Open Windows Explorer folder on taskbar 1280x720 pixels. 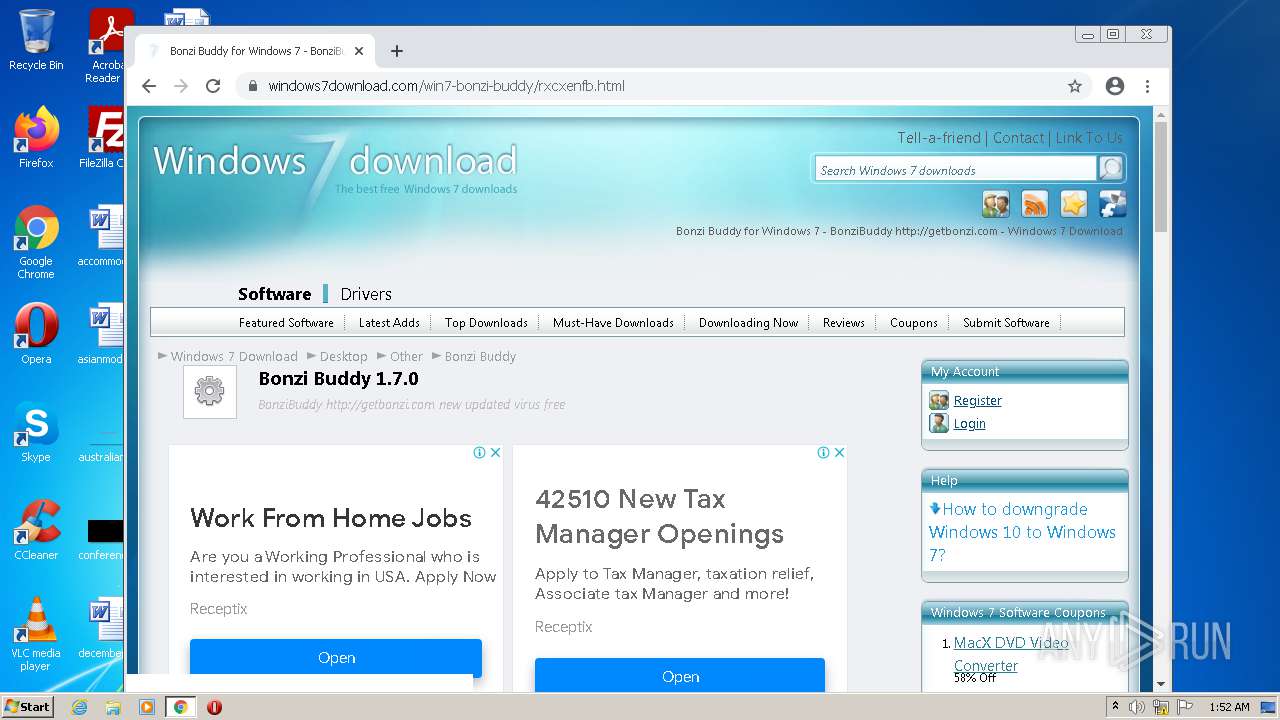[x=113, y=707]
